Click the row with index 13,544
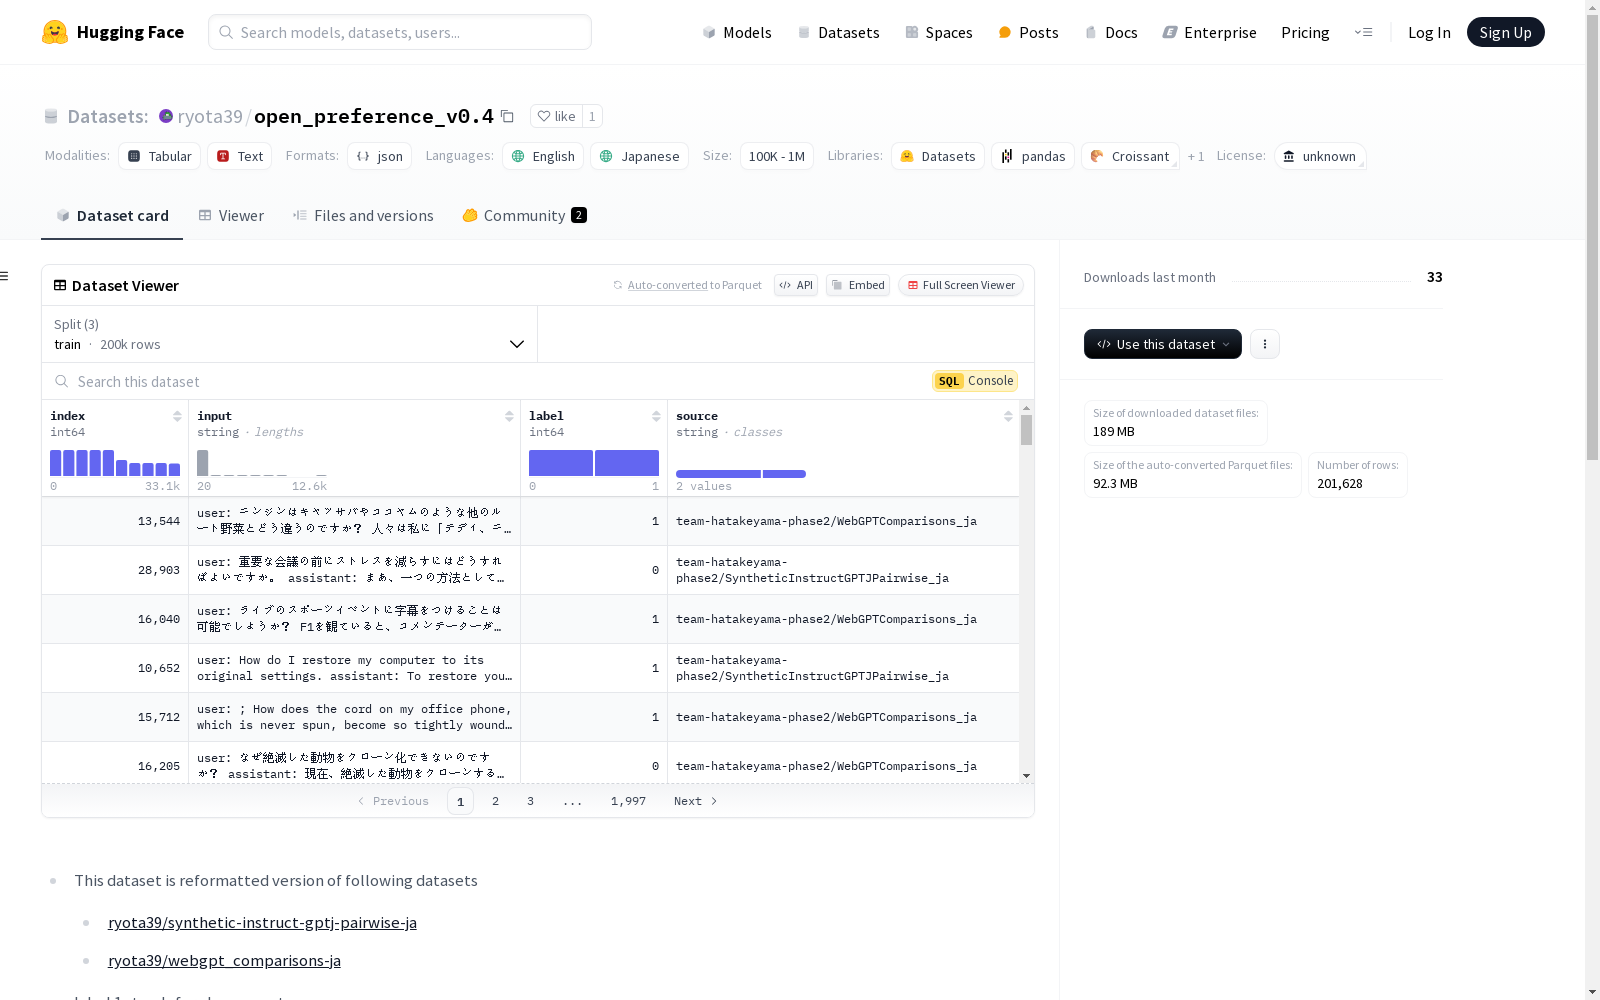The height and width of the screenshot is (1000, 1600). coord(530,521)
